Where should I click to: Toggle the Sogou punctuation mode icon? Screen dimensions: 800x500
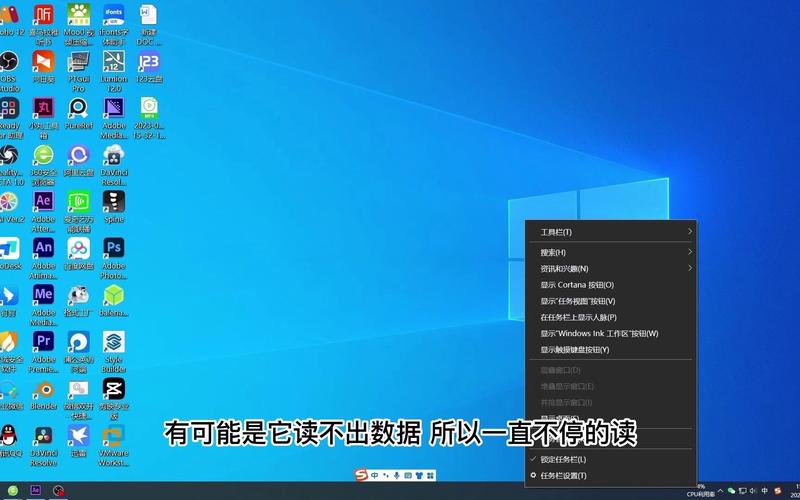point(386,476)
